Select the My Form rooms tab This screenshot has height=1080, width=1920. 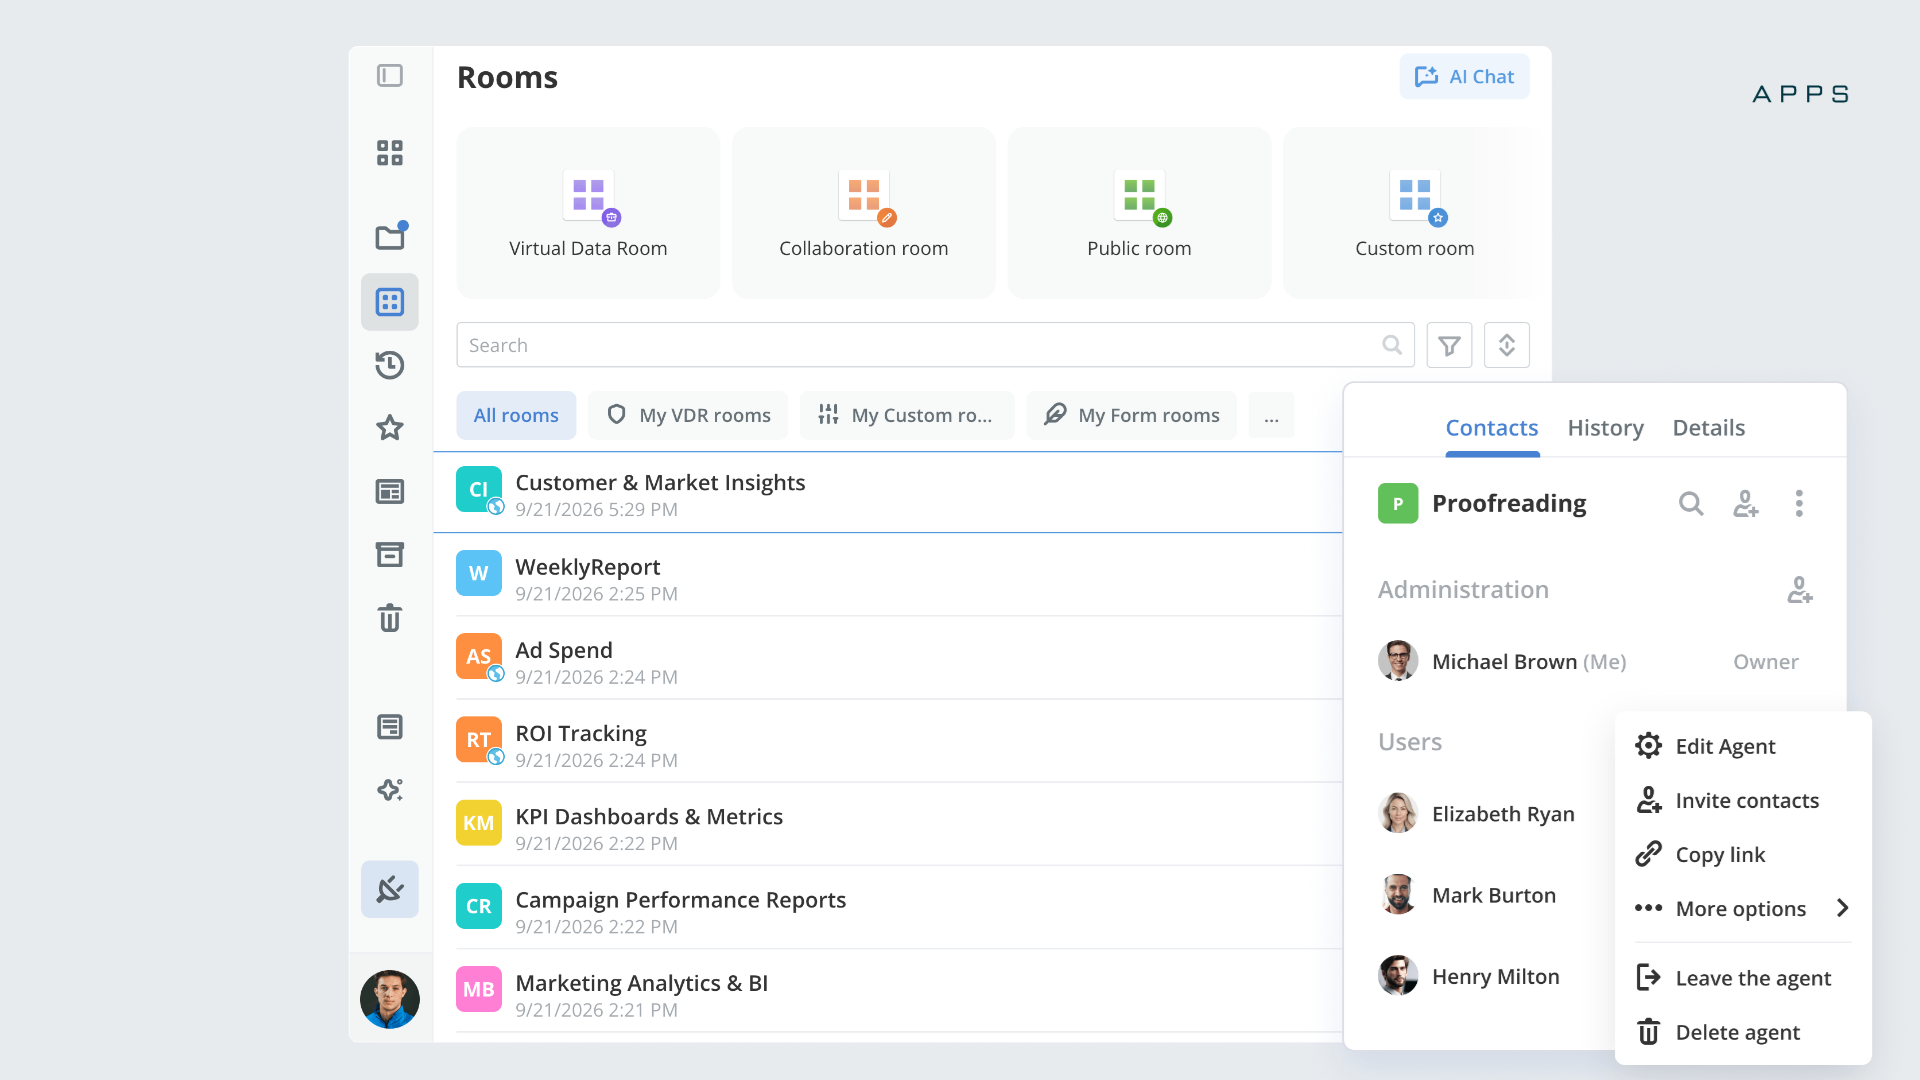click(x=1131, y=415)
